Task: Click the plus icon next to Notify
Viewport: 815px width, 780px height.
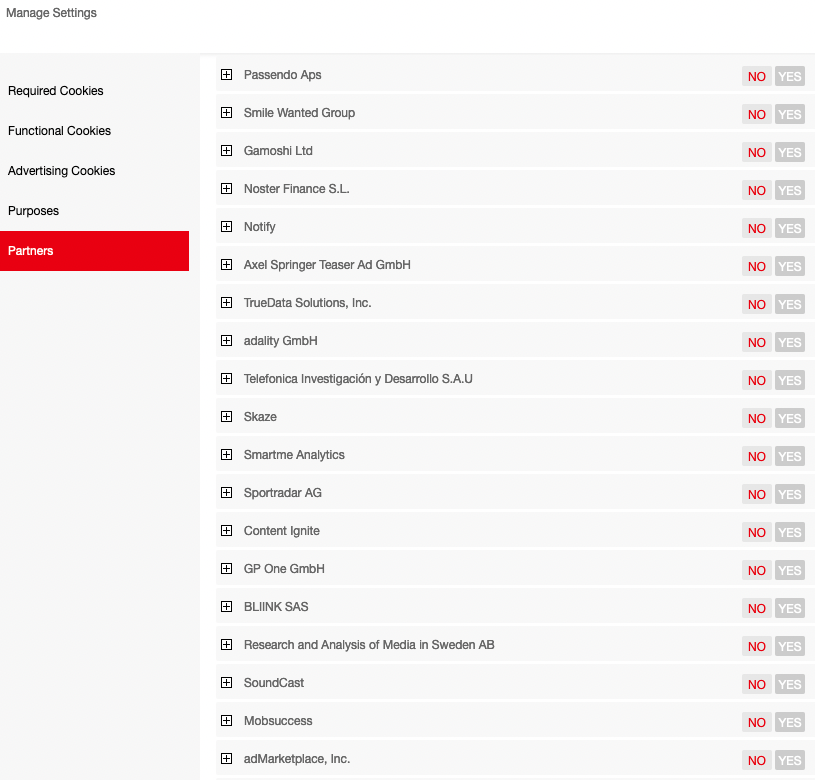Action: 226,227
